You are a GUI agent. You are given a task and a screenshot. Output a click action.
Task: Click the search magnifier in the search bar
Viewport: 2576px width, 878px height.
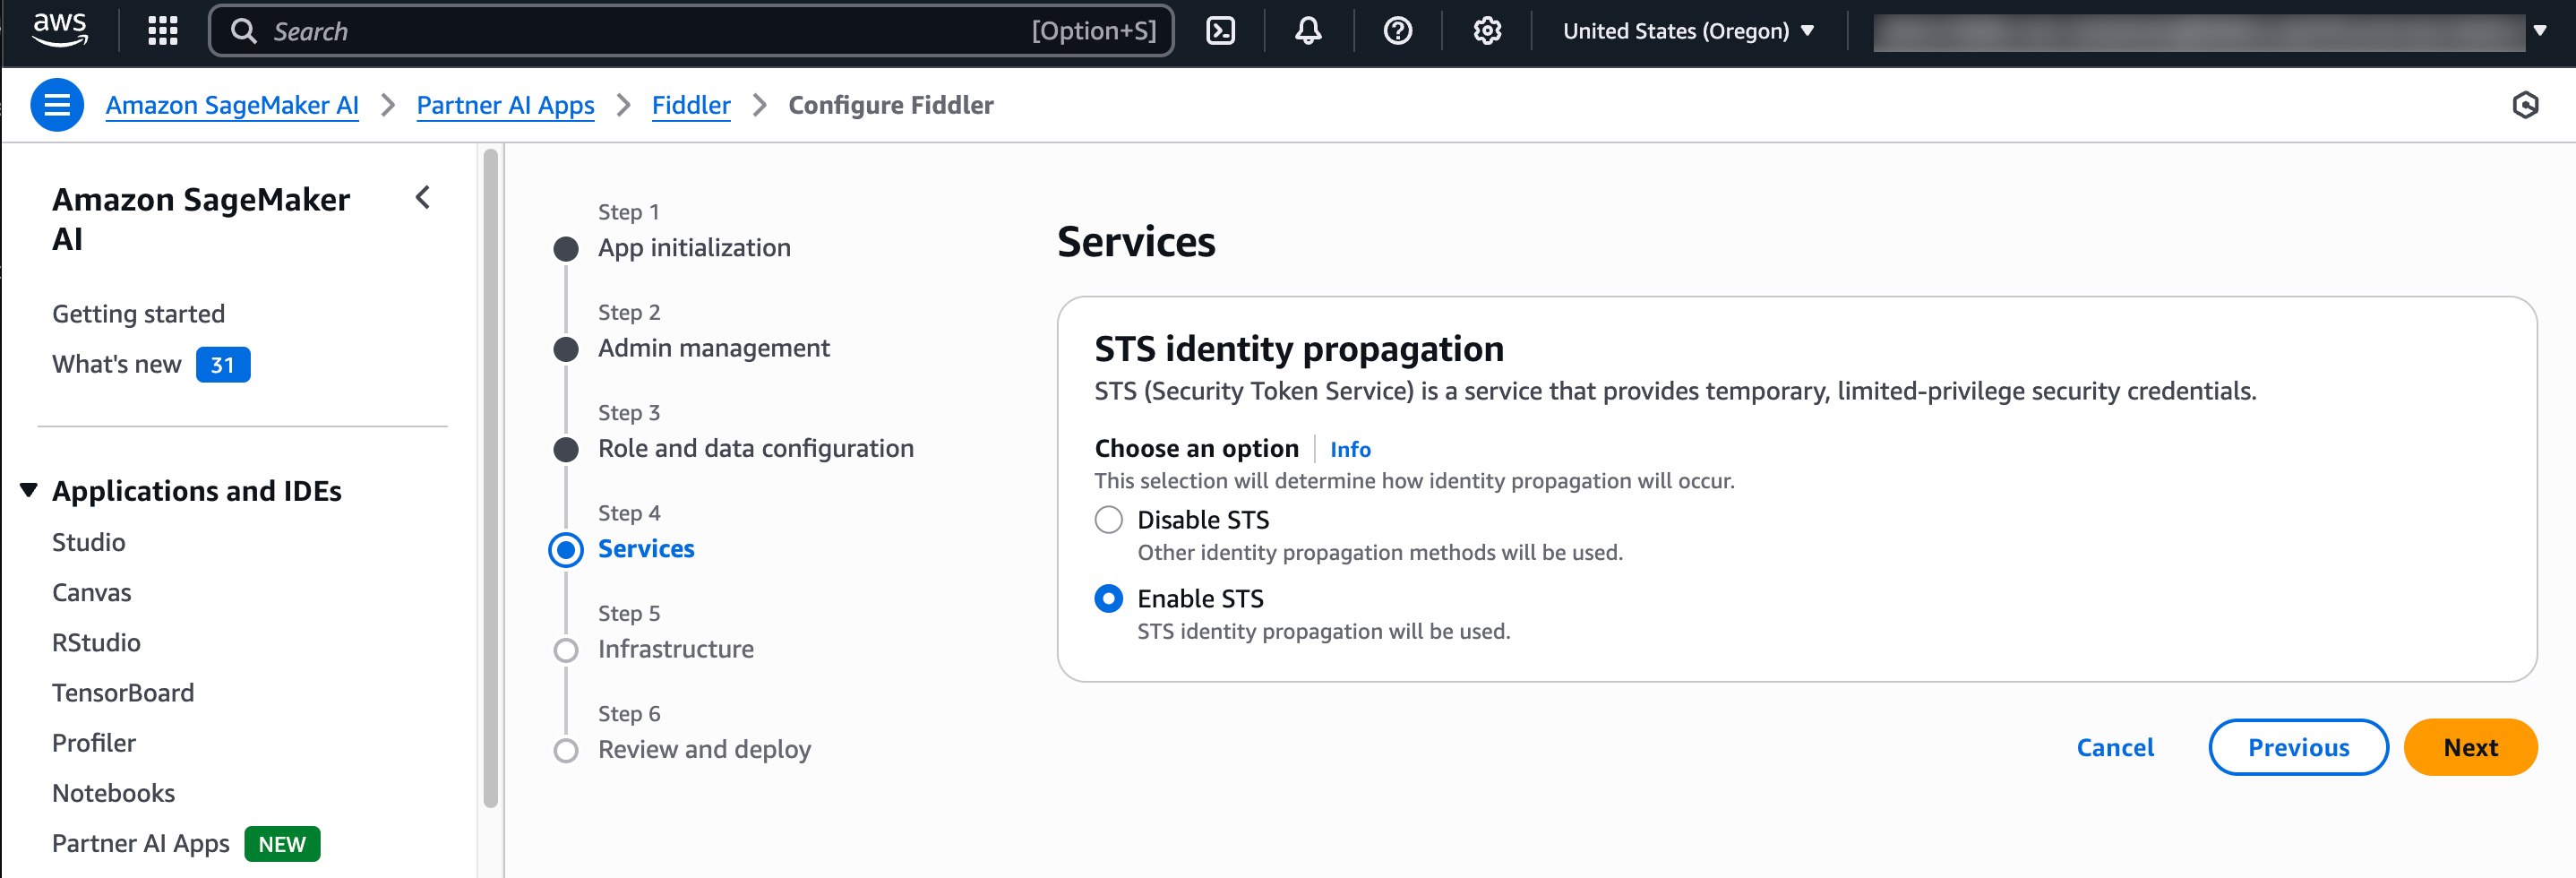click(244, 30)
